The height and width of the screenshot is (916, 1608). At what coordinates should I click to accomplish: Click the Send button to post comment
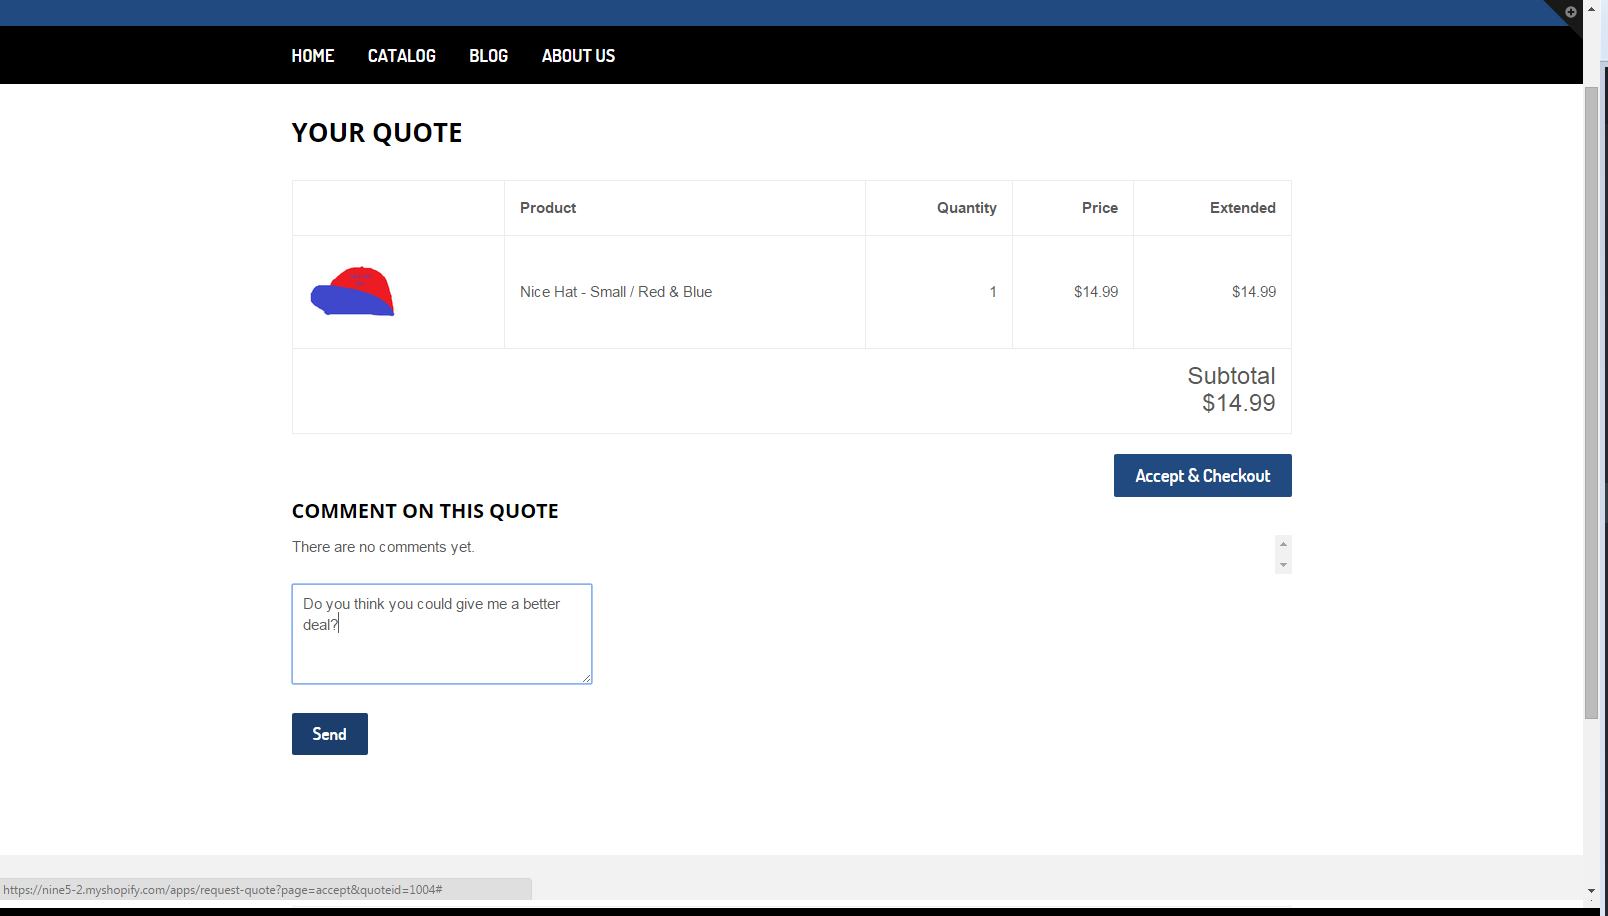click(x=329, y=733)
